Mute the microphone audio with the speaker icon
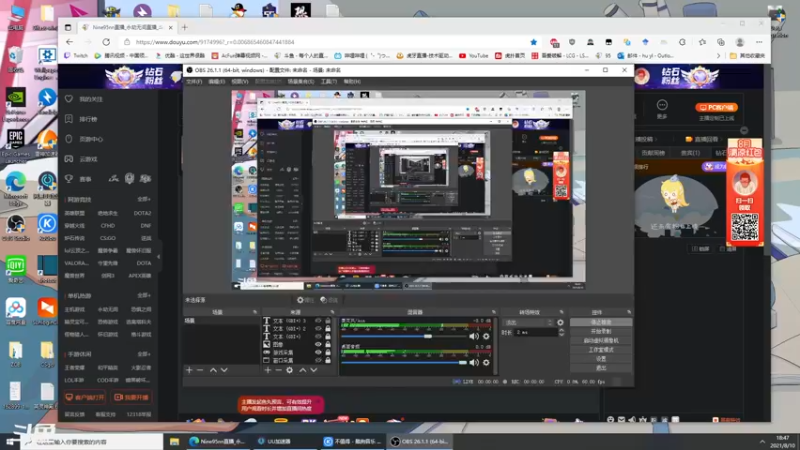800x450 pixels. click(474, 336)
